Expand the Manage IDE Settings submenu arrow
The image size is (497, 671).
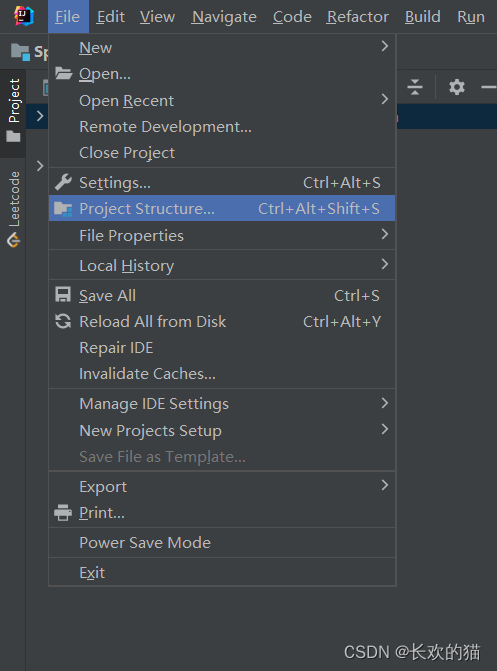(x=384, y=402)
